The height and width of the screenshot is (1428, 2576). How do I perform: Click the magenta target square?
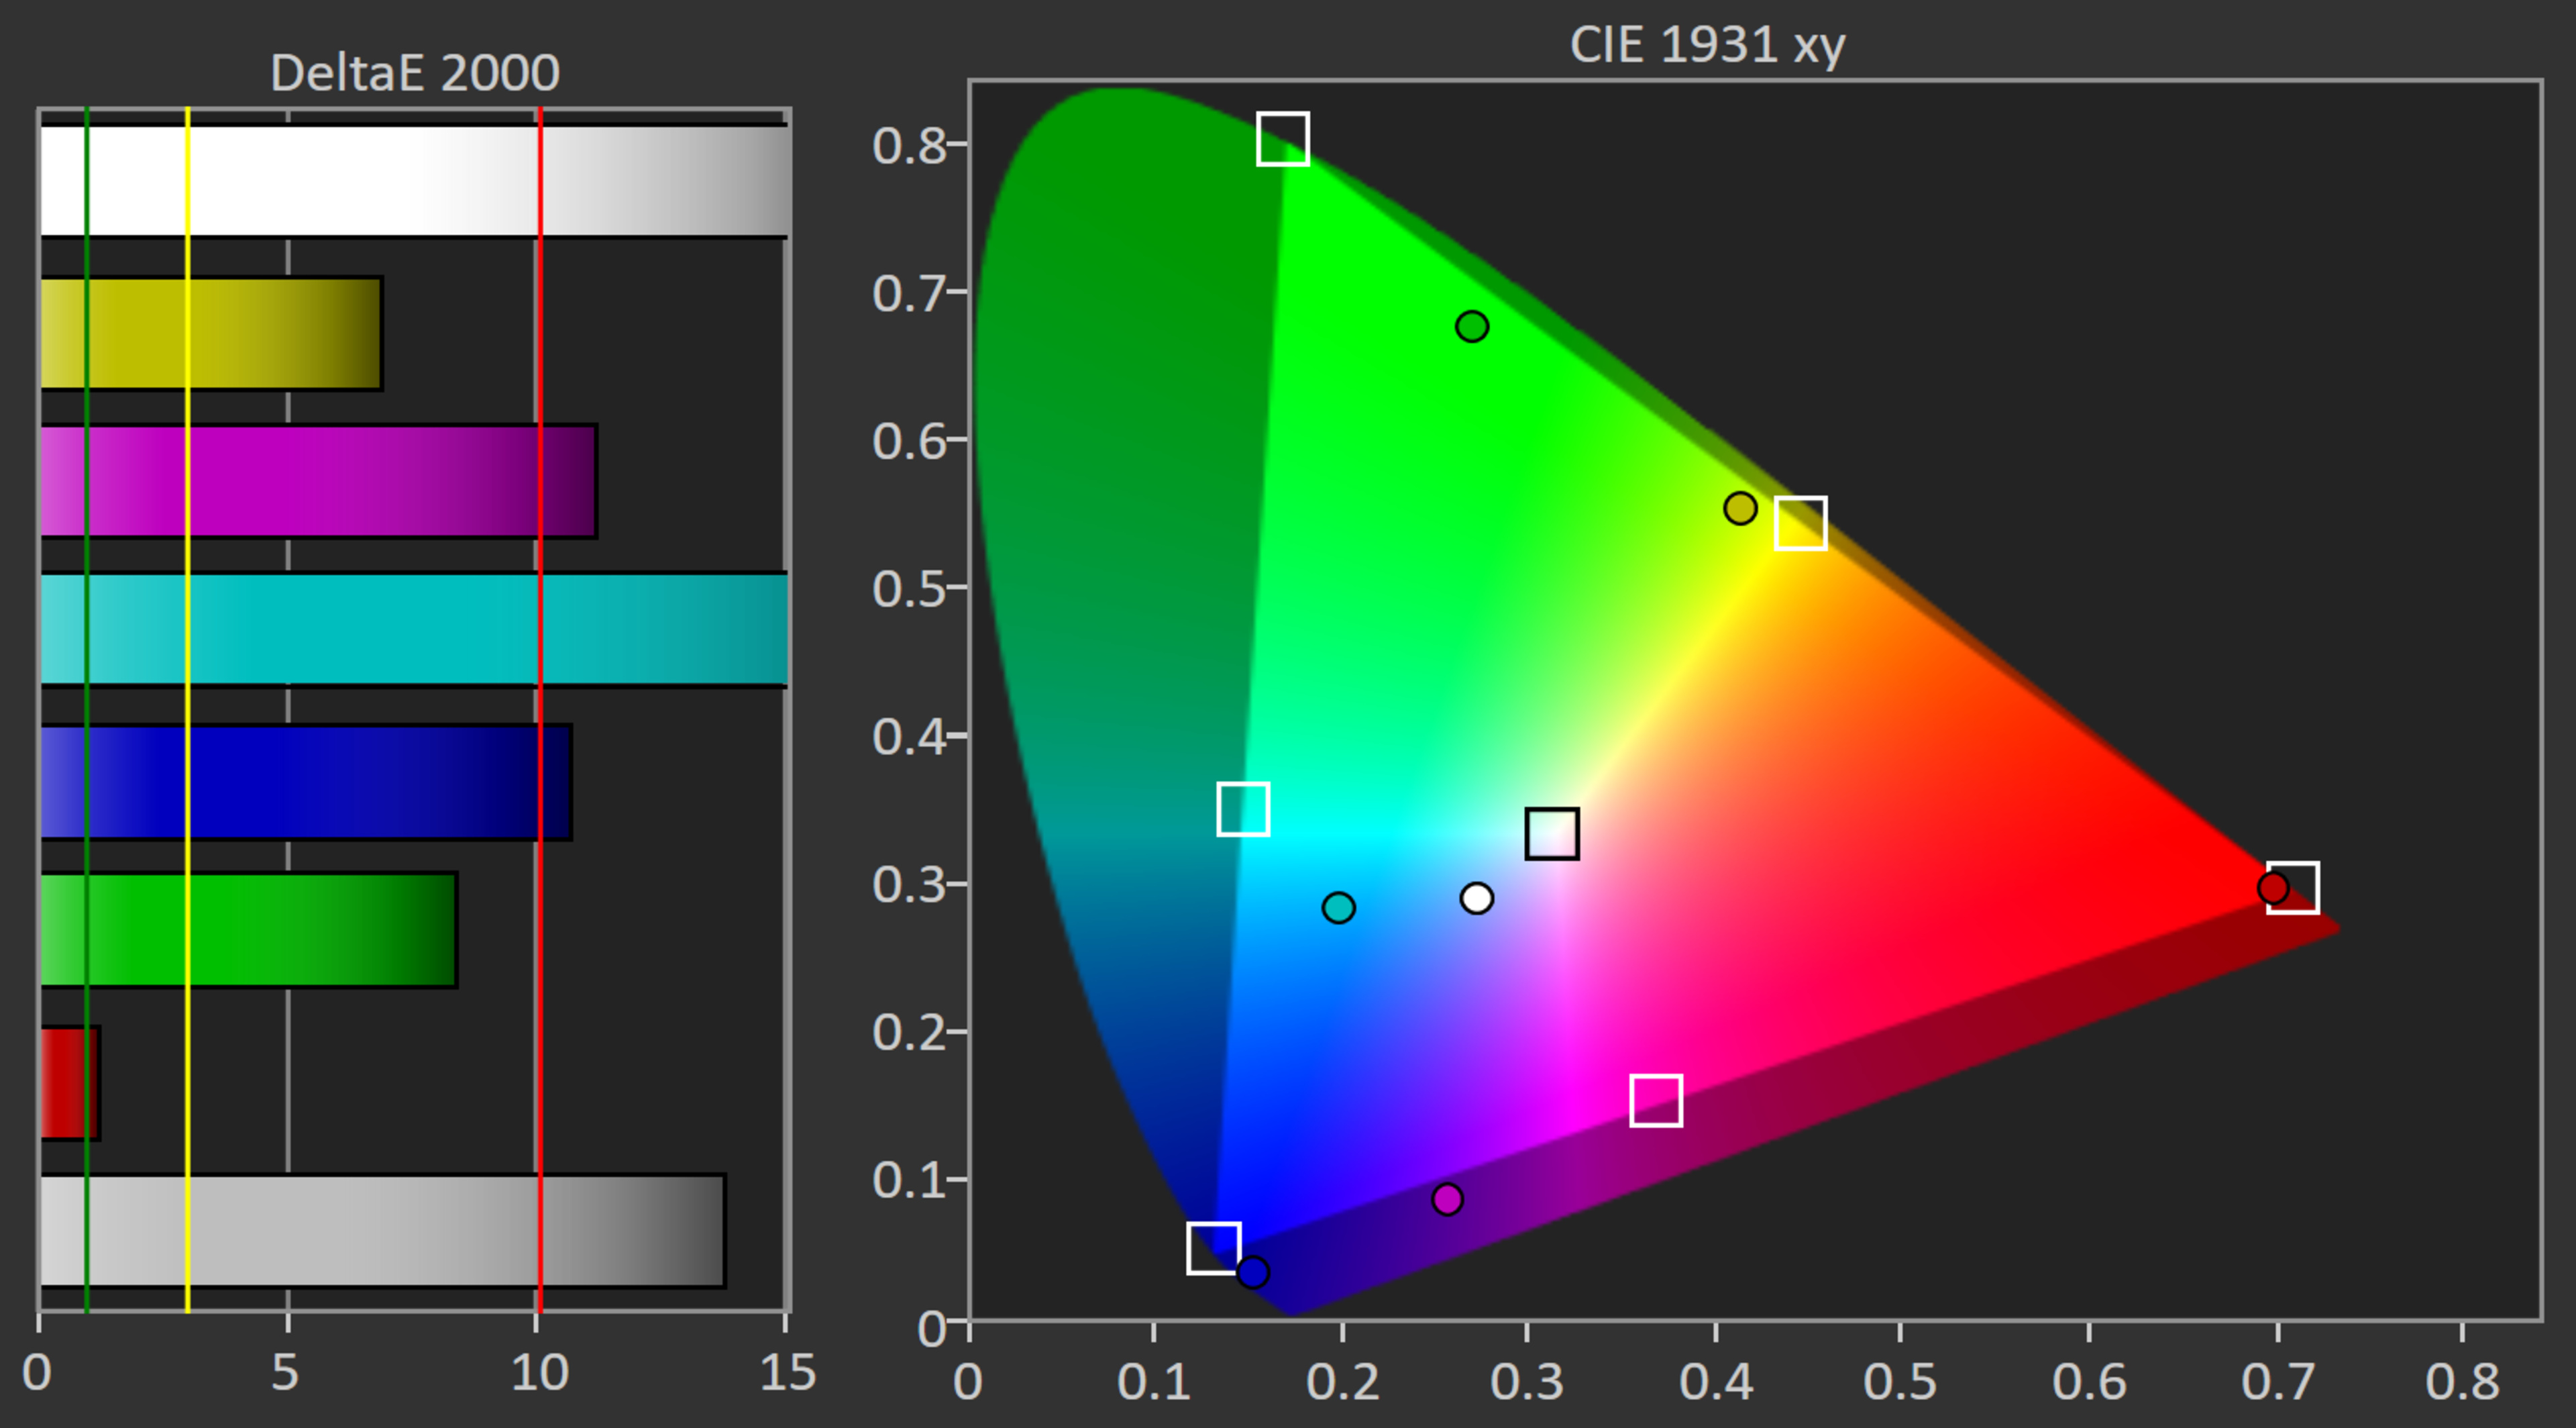1656,1100
